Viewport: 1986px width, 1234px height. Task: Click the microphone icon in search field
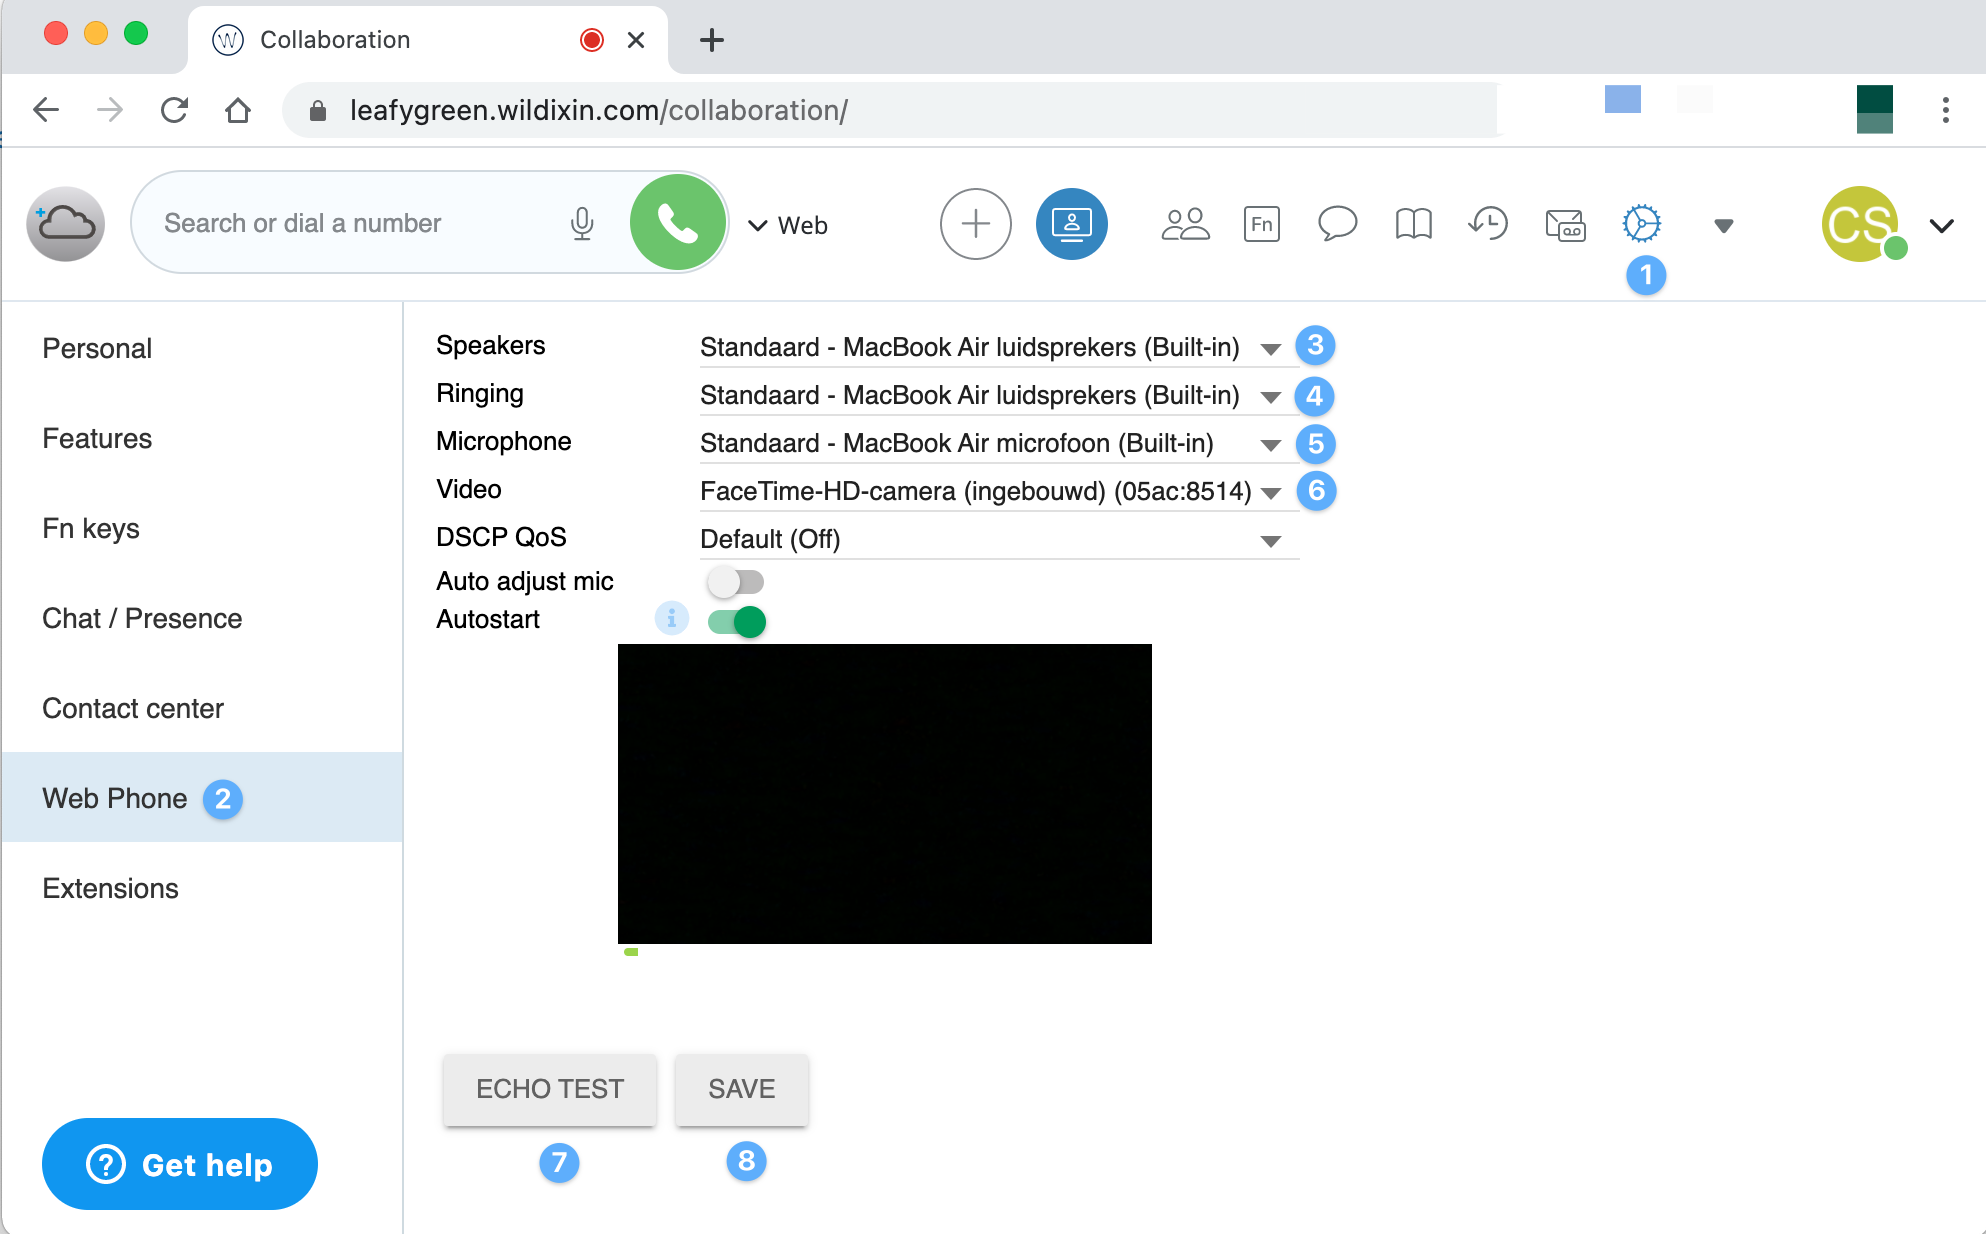(582, 224)
